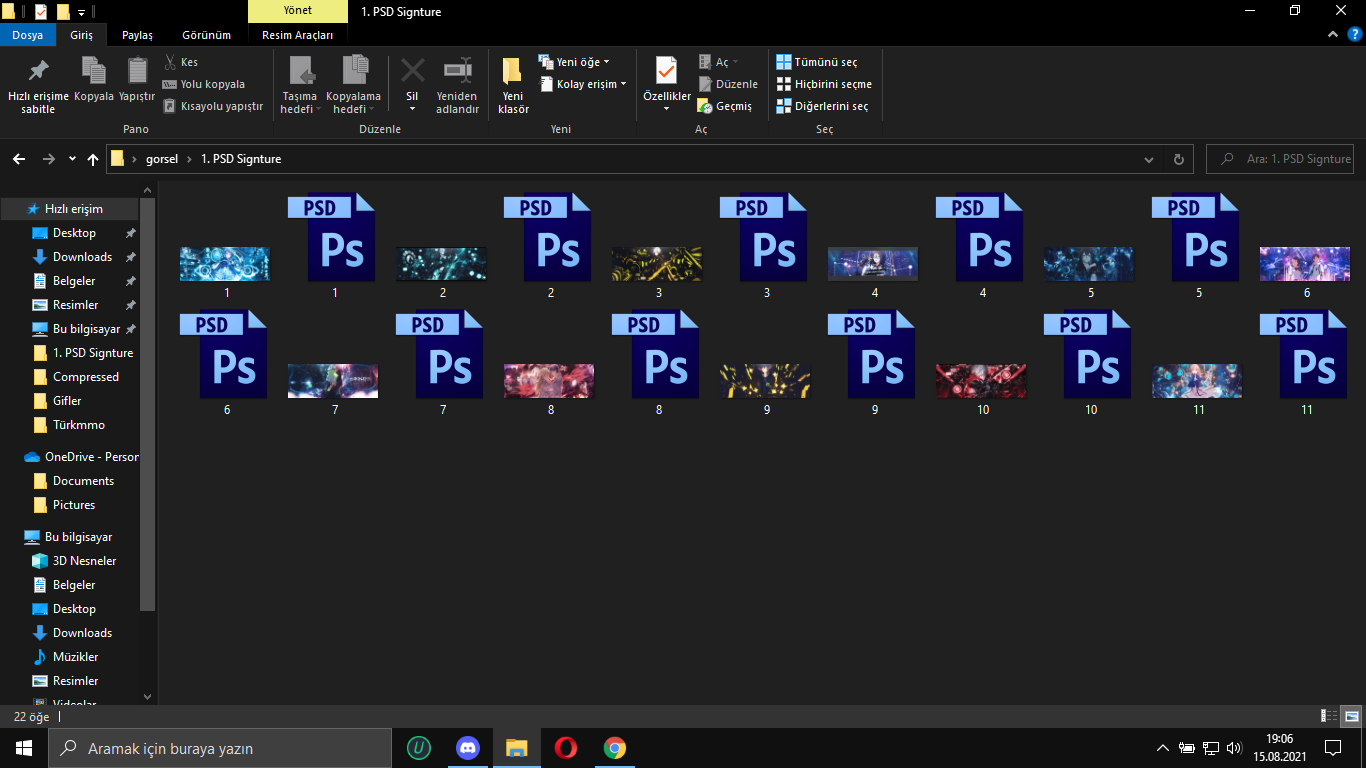Viewport: 1366px width, 768px height.
Task: Switch to large thumbnails view in status bar
Action: click(x=1351, y=716)
